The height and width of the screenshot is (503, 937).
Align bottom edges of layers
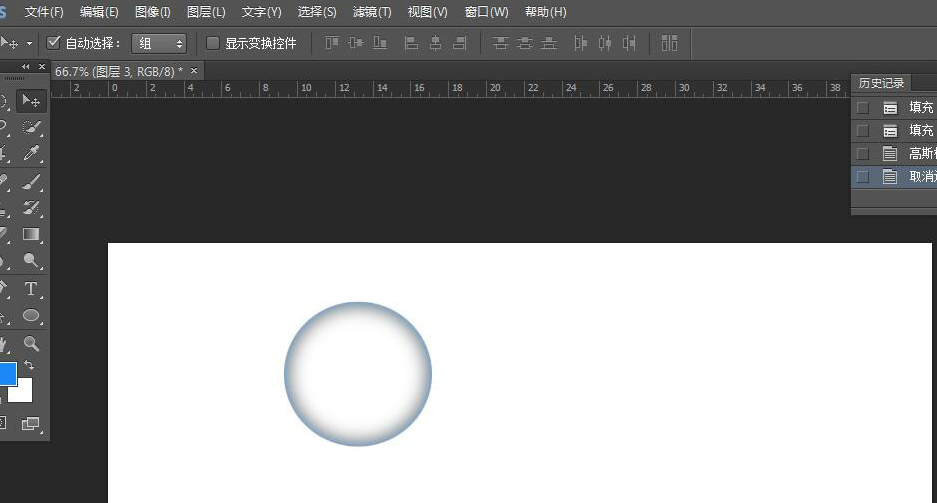tap(380, 43)
